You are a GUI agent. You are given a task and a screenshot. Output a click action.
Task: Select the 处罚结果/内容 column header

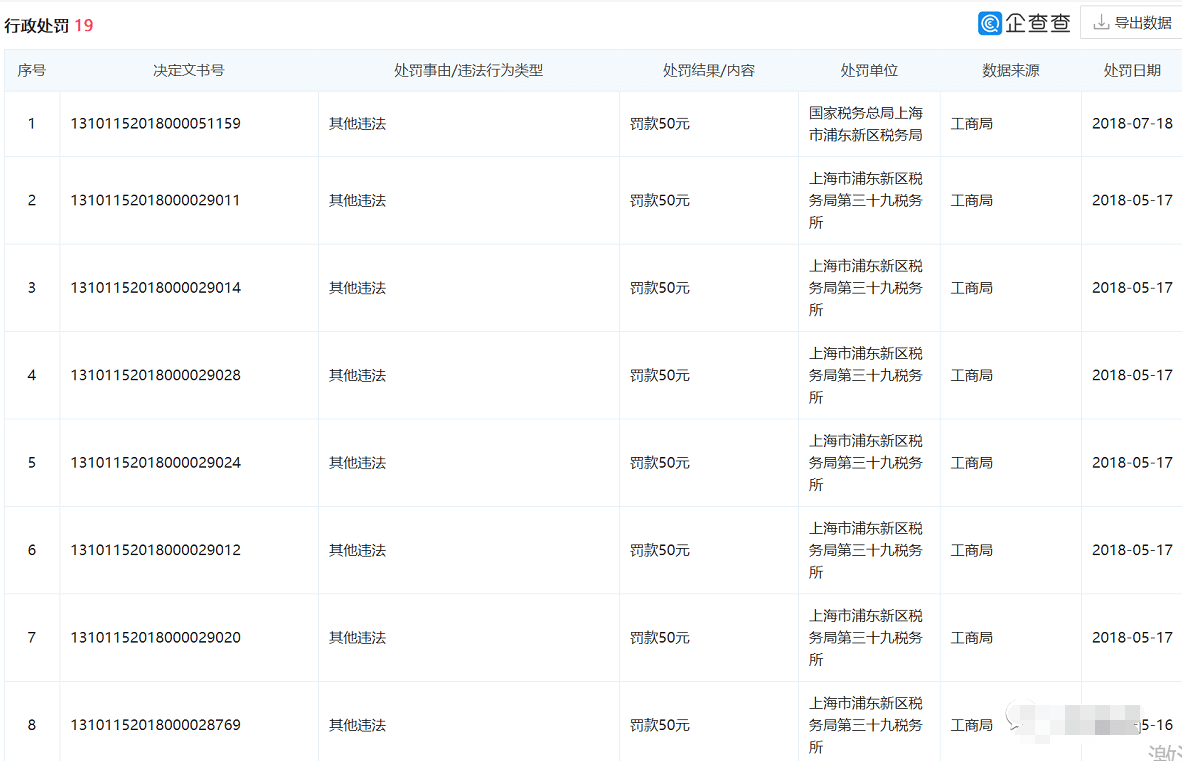click(708, 71)
